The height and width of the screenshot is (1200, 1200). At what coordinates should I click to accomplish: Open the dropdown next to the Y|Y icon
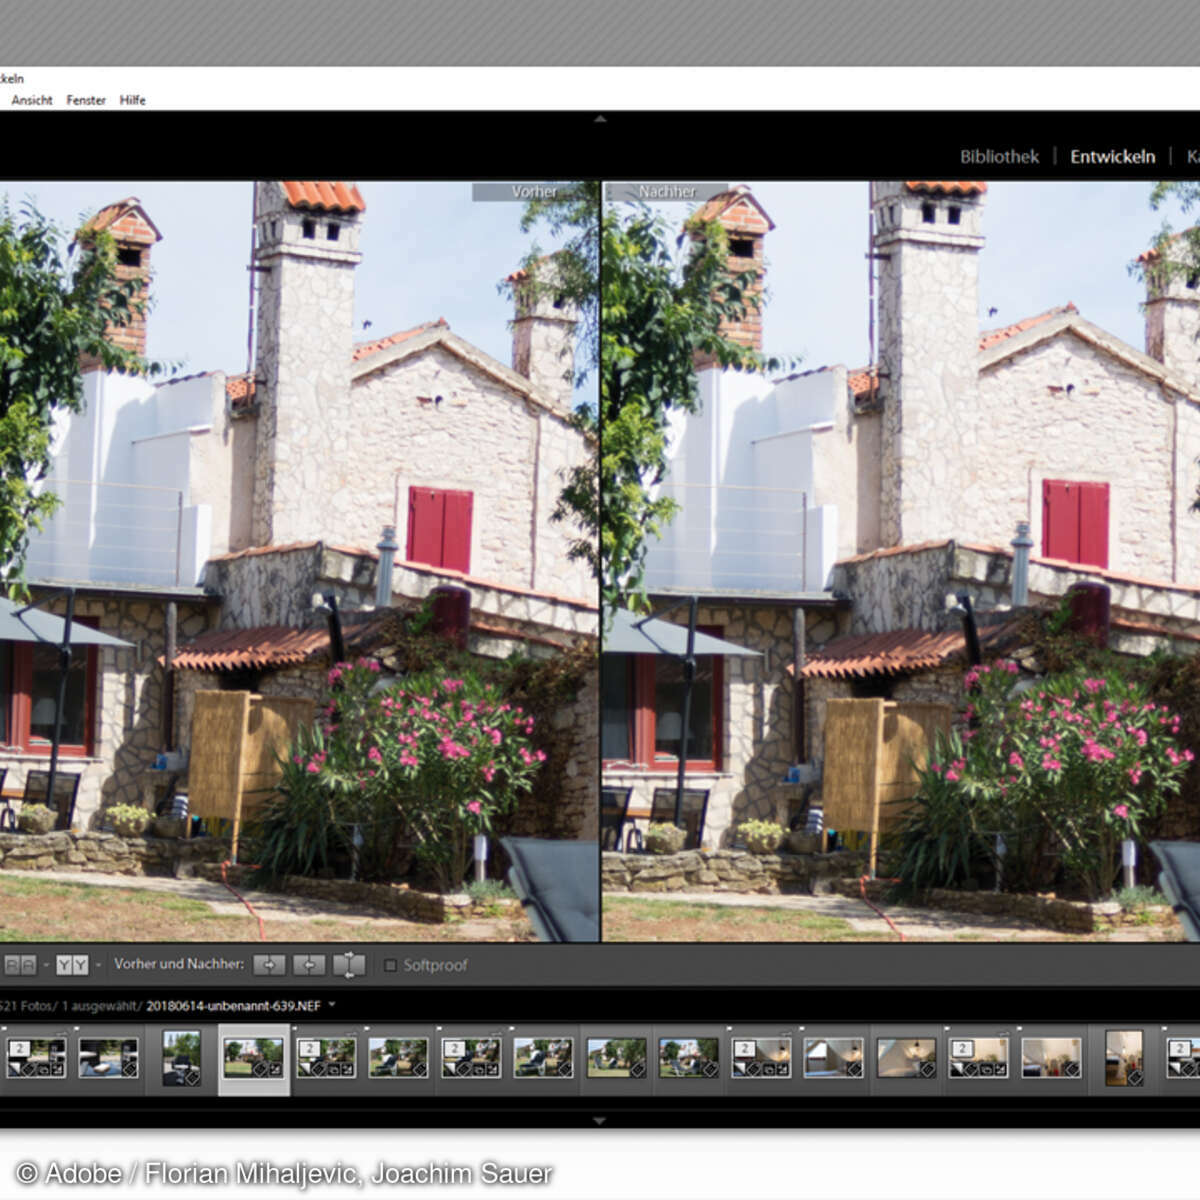click(x=96, y=965)
